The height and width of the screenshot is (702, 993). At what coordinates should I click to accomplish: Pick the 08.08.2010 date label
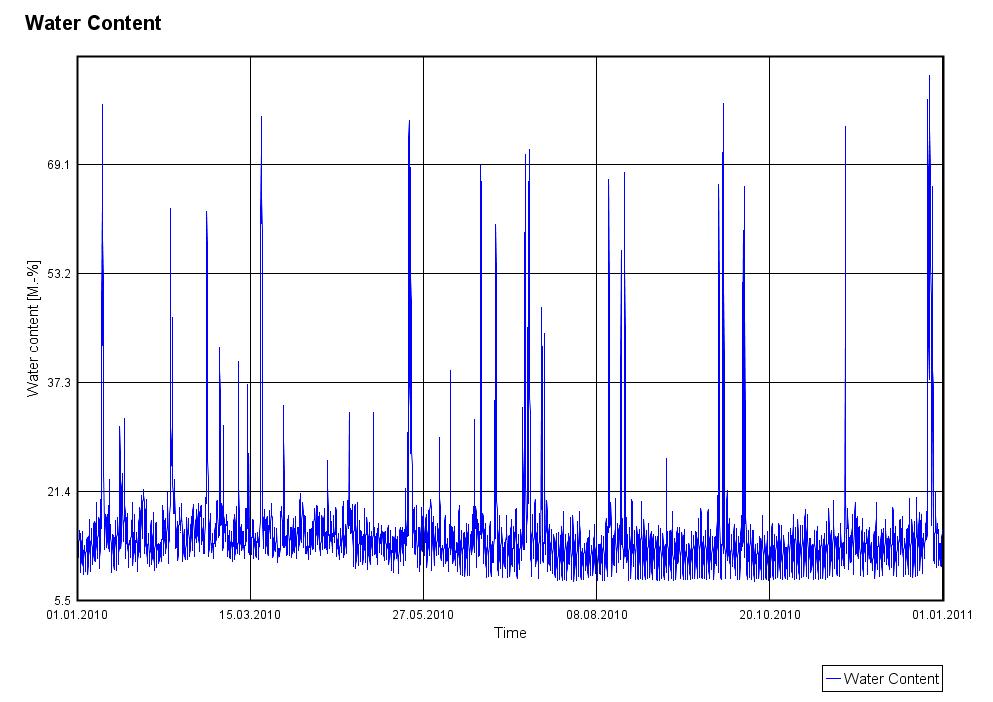596,615
